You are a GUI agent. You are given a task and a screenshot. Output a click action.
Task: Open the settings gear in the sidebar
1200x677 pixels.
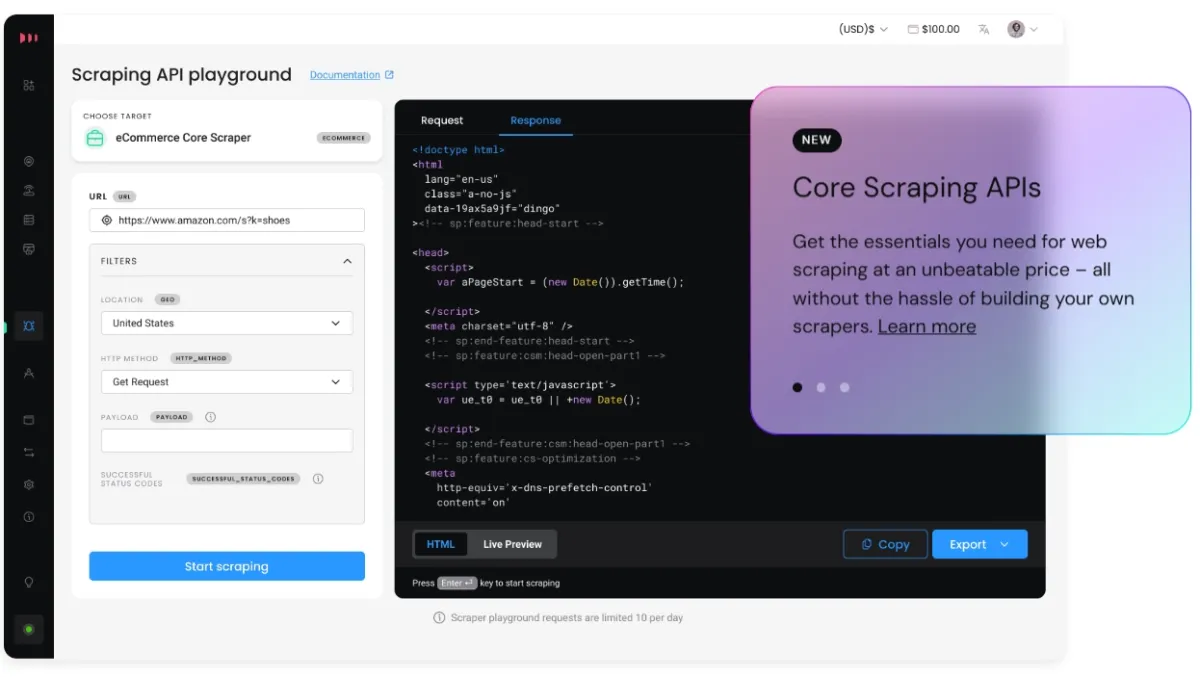pyautogui.click(x=29, y=484)
